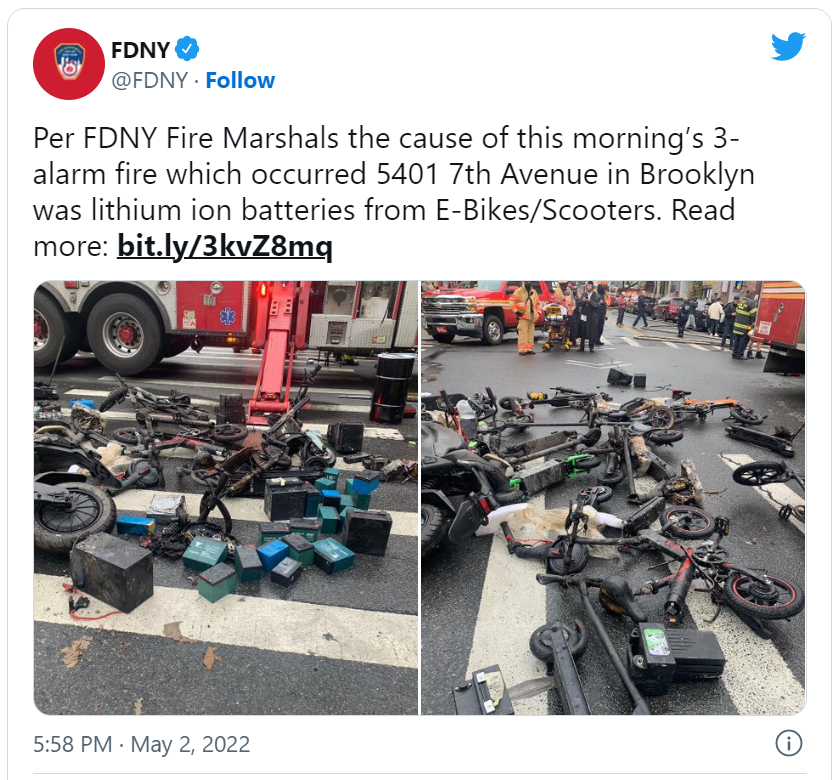
Task: Open the right photo of burned scooters
Action: click(613, 498)
